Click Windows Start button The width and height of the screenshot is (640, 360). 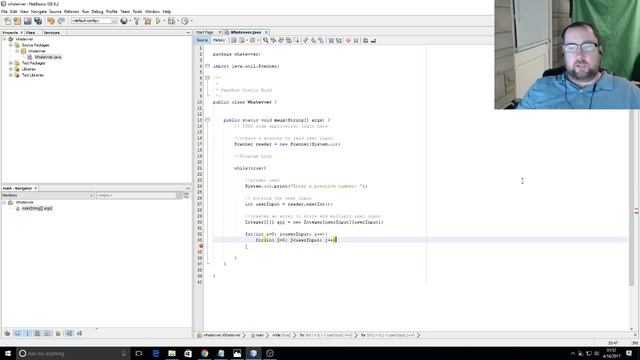(x=8, y=353)
